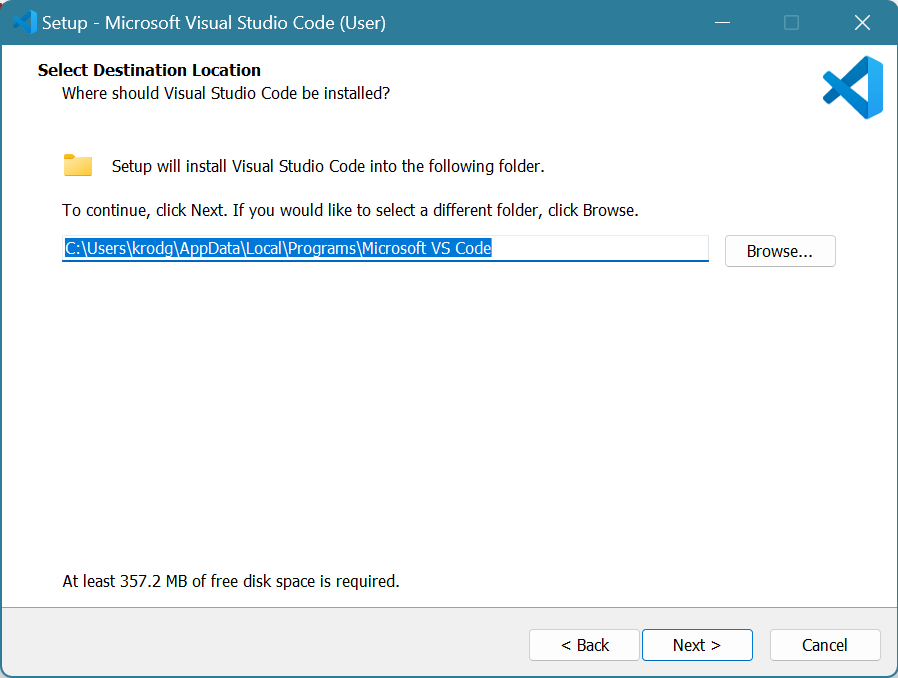The width and height of the screenshot is (898, 678).
Task: Click the blank space after the path text
Action: [x=600, y=248]
